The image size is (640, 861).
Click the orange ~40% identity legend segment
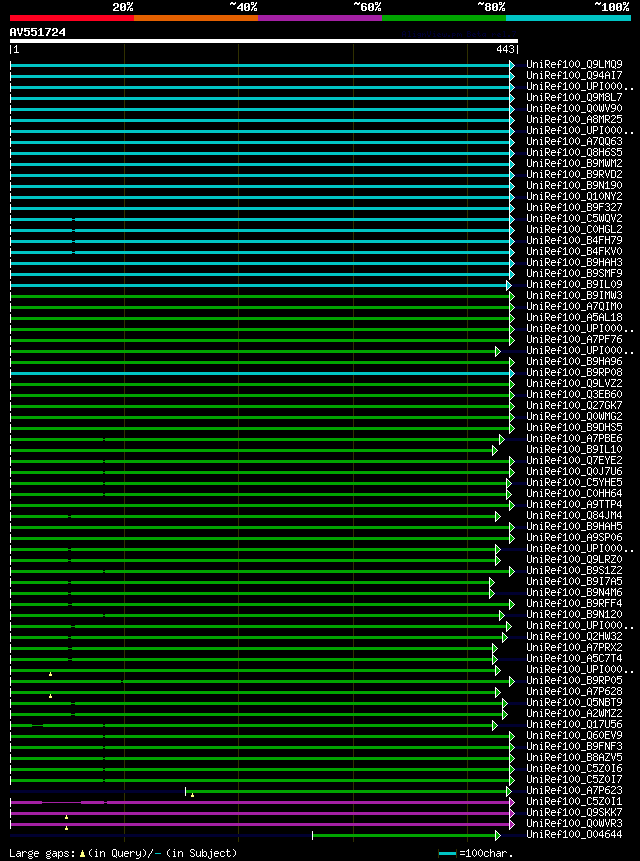coord(196,18)
